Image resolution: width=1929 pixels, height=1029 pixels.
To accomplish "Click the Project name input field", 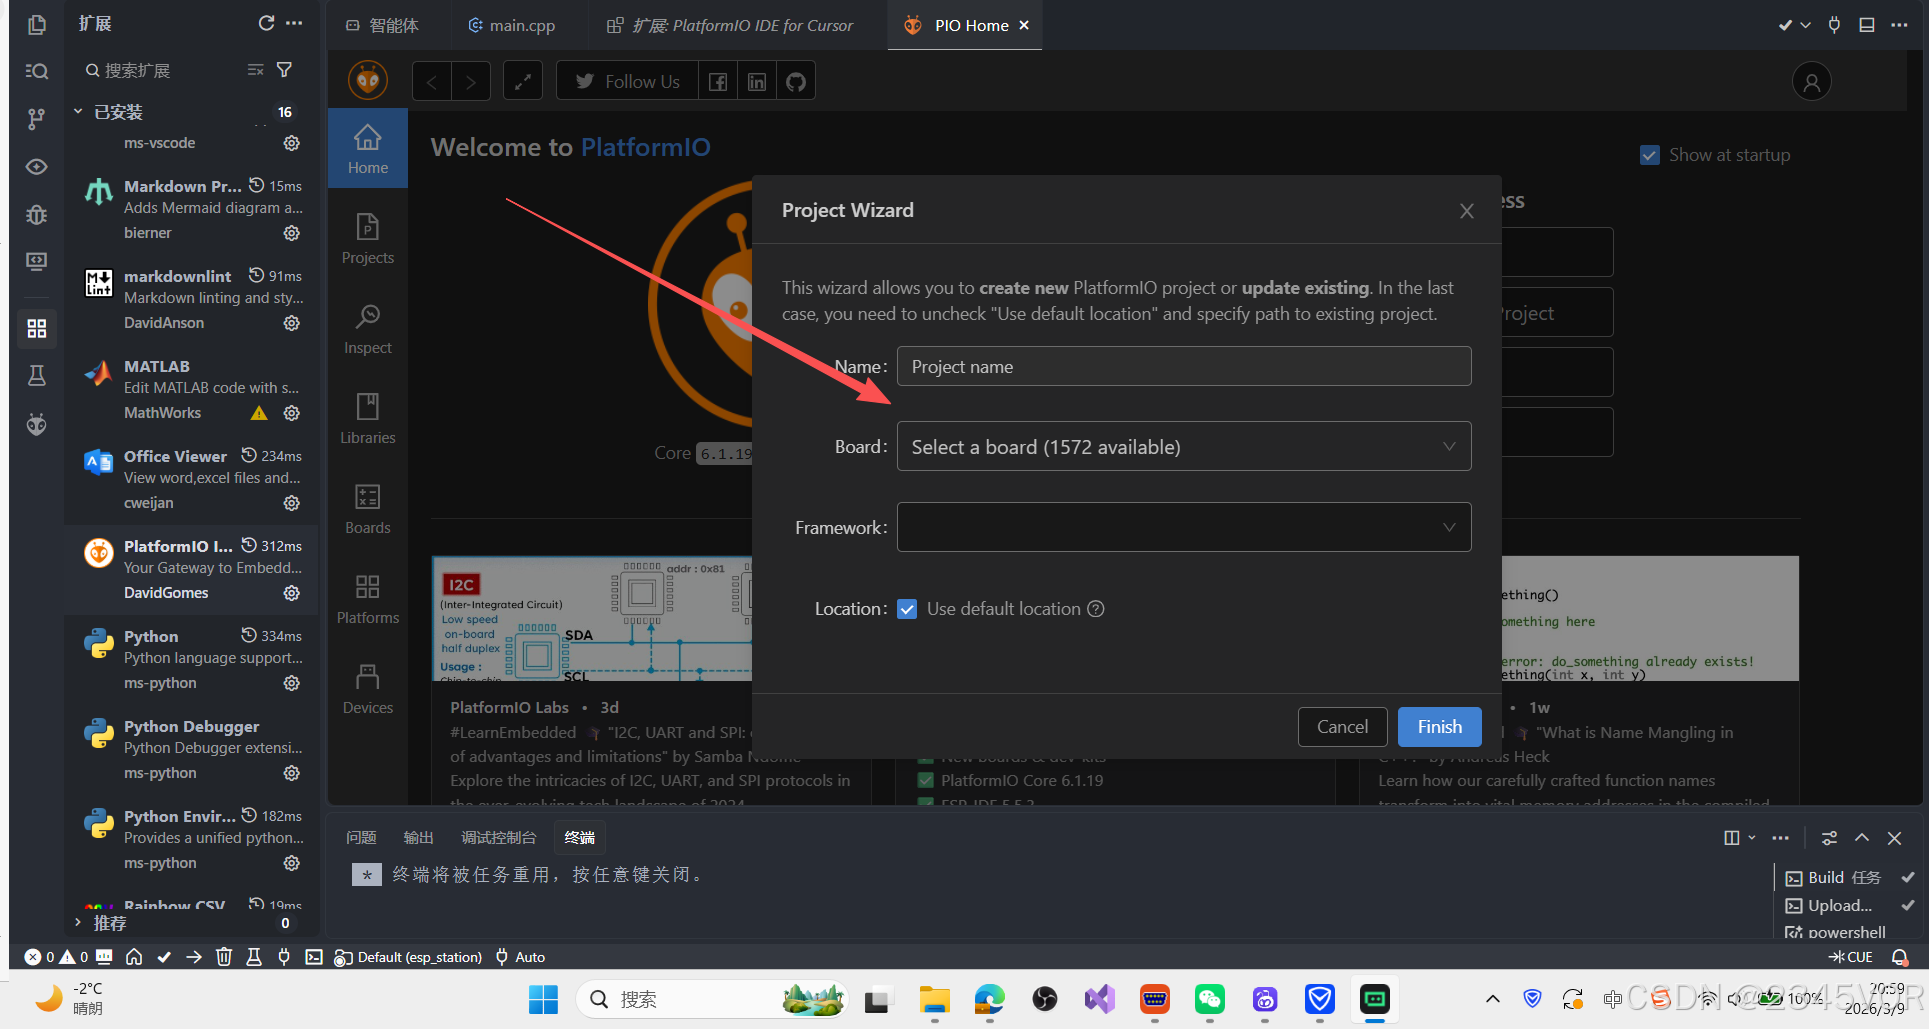I will (x=1183, y=367).
